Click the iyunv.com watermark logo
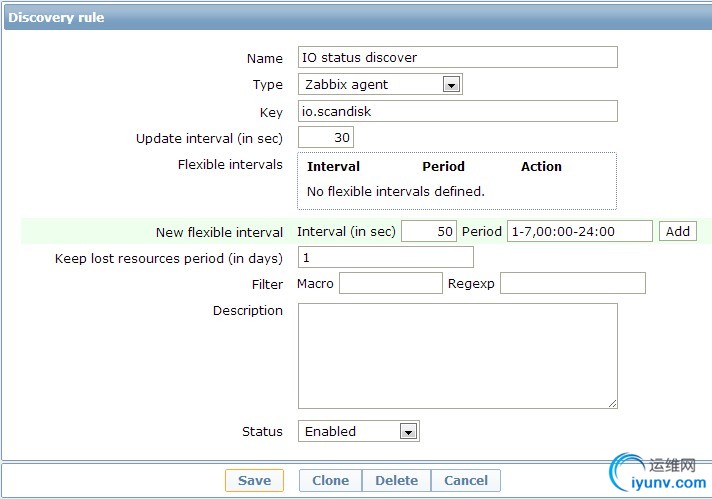The image size is (712, 499). [658, 473]
